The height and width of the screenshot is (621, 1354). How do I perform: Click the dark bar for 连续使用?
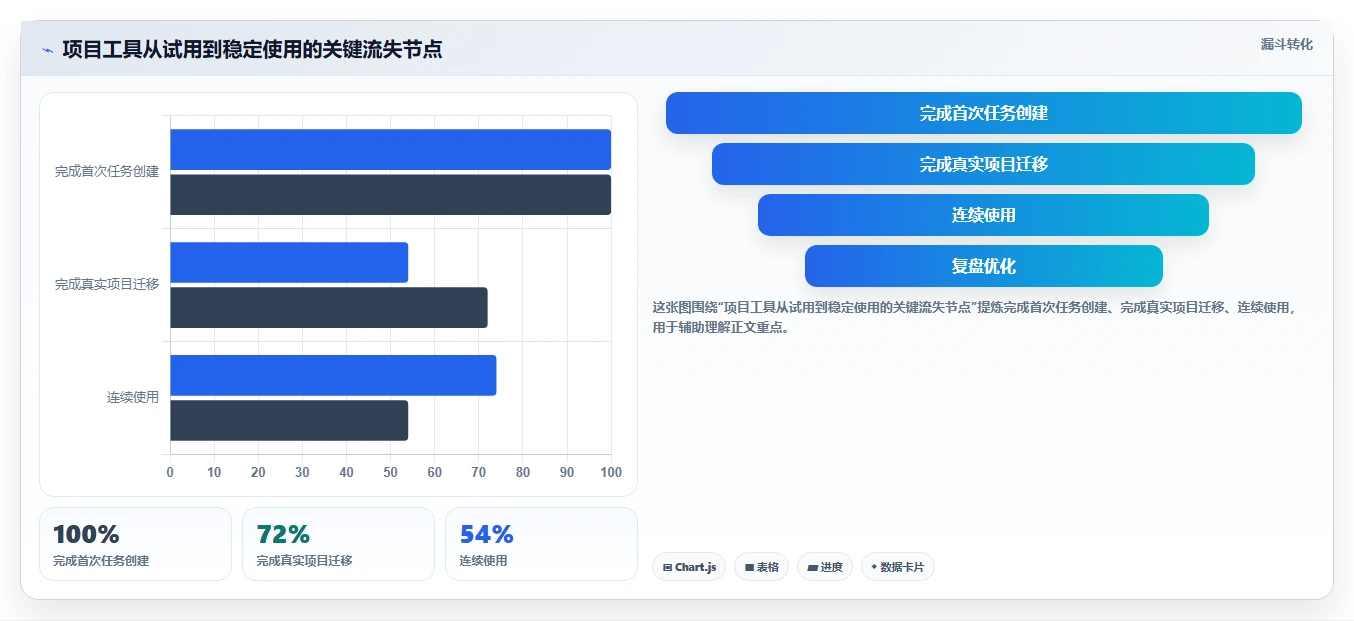(x=289, y=421)
